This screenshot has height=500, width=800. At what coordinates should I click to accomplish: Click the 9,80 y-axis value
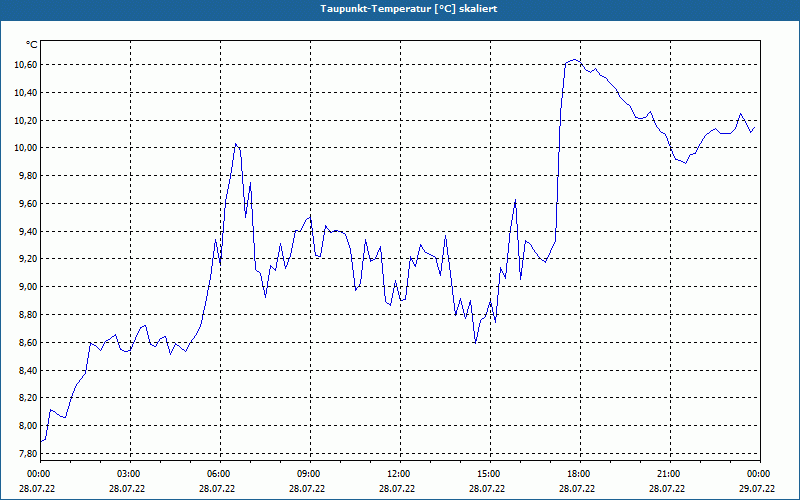coord(28,176)
